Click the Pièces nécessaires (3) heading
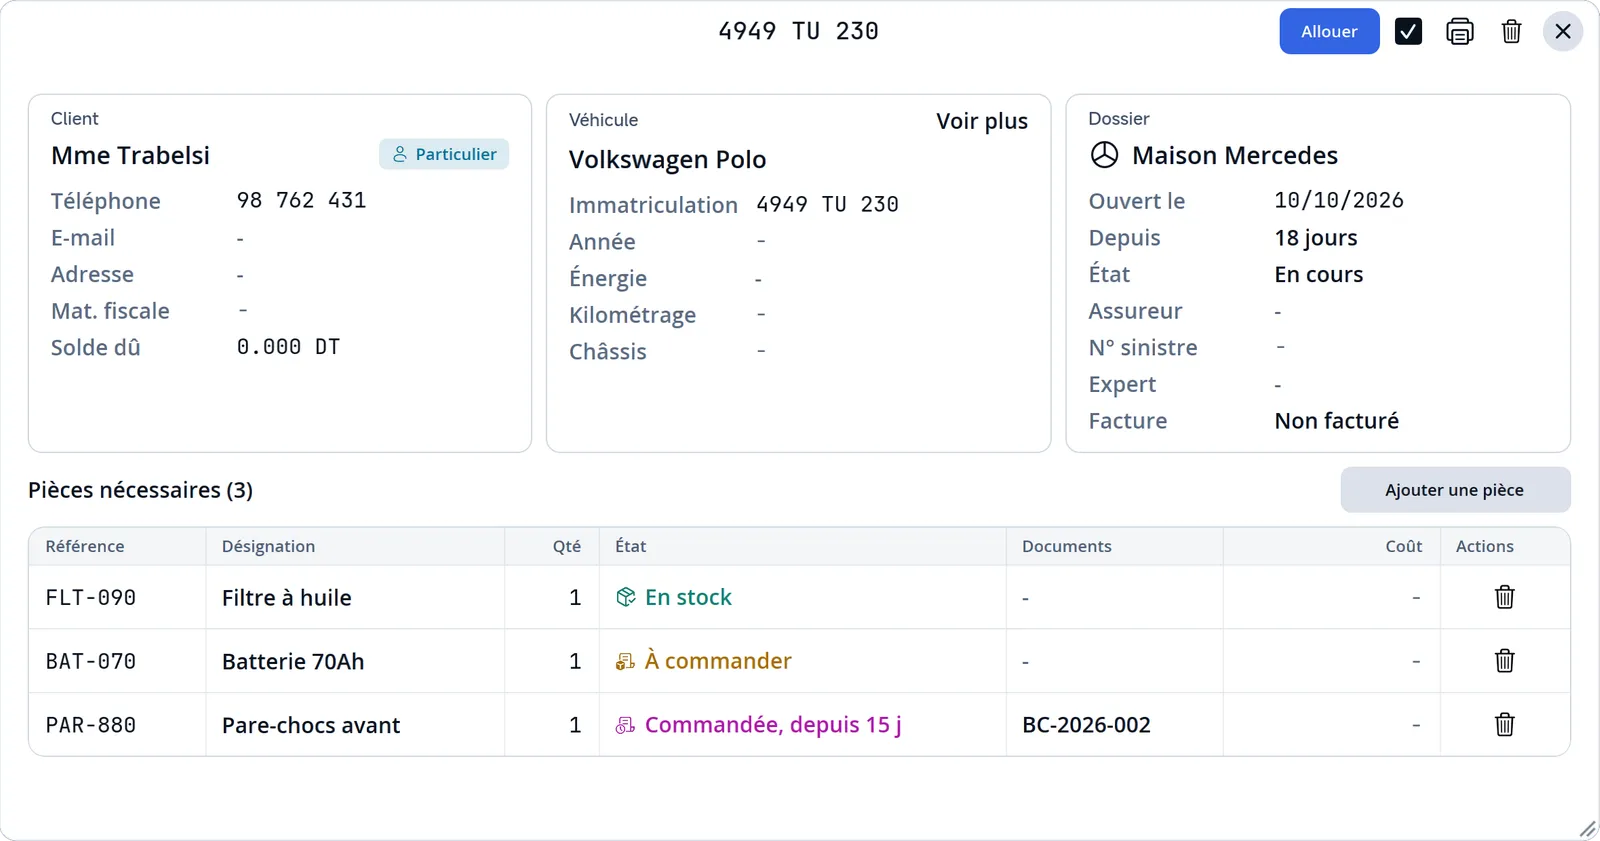This screenshot has height=841, width=1600. pyautogui.click(x=140, y=490)
